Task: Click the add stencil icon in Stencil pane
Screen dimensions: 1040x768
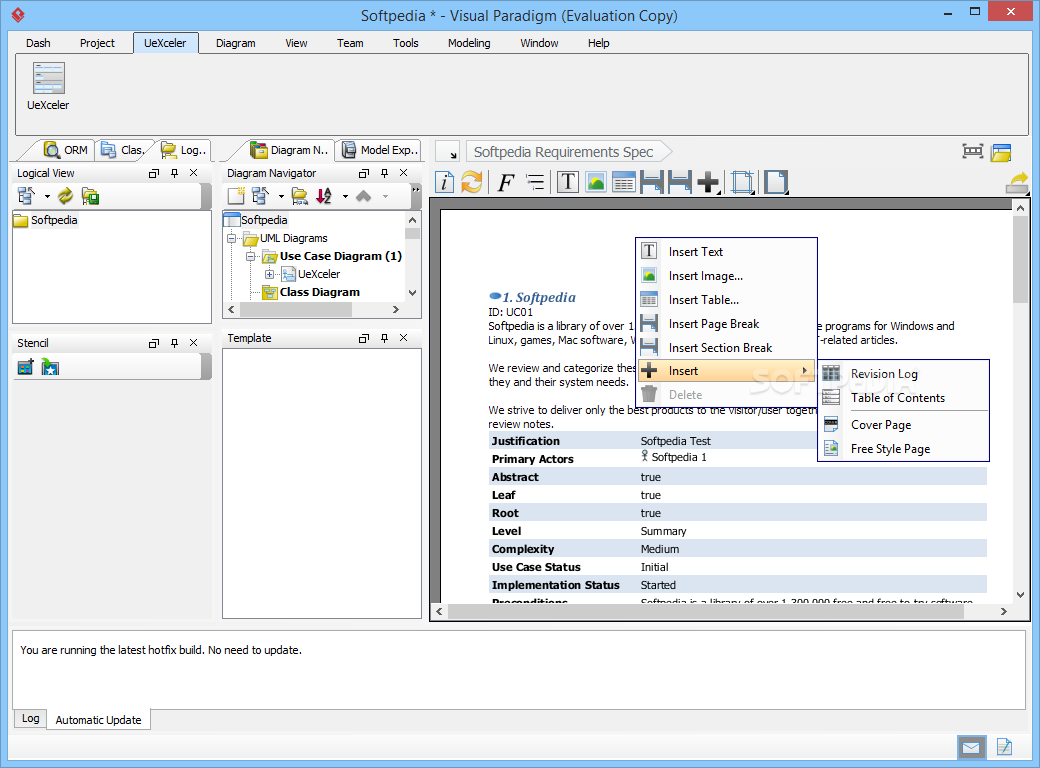Action: click(x=25, y=366)
